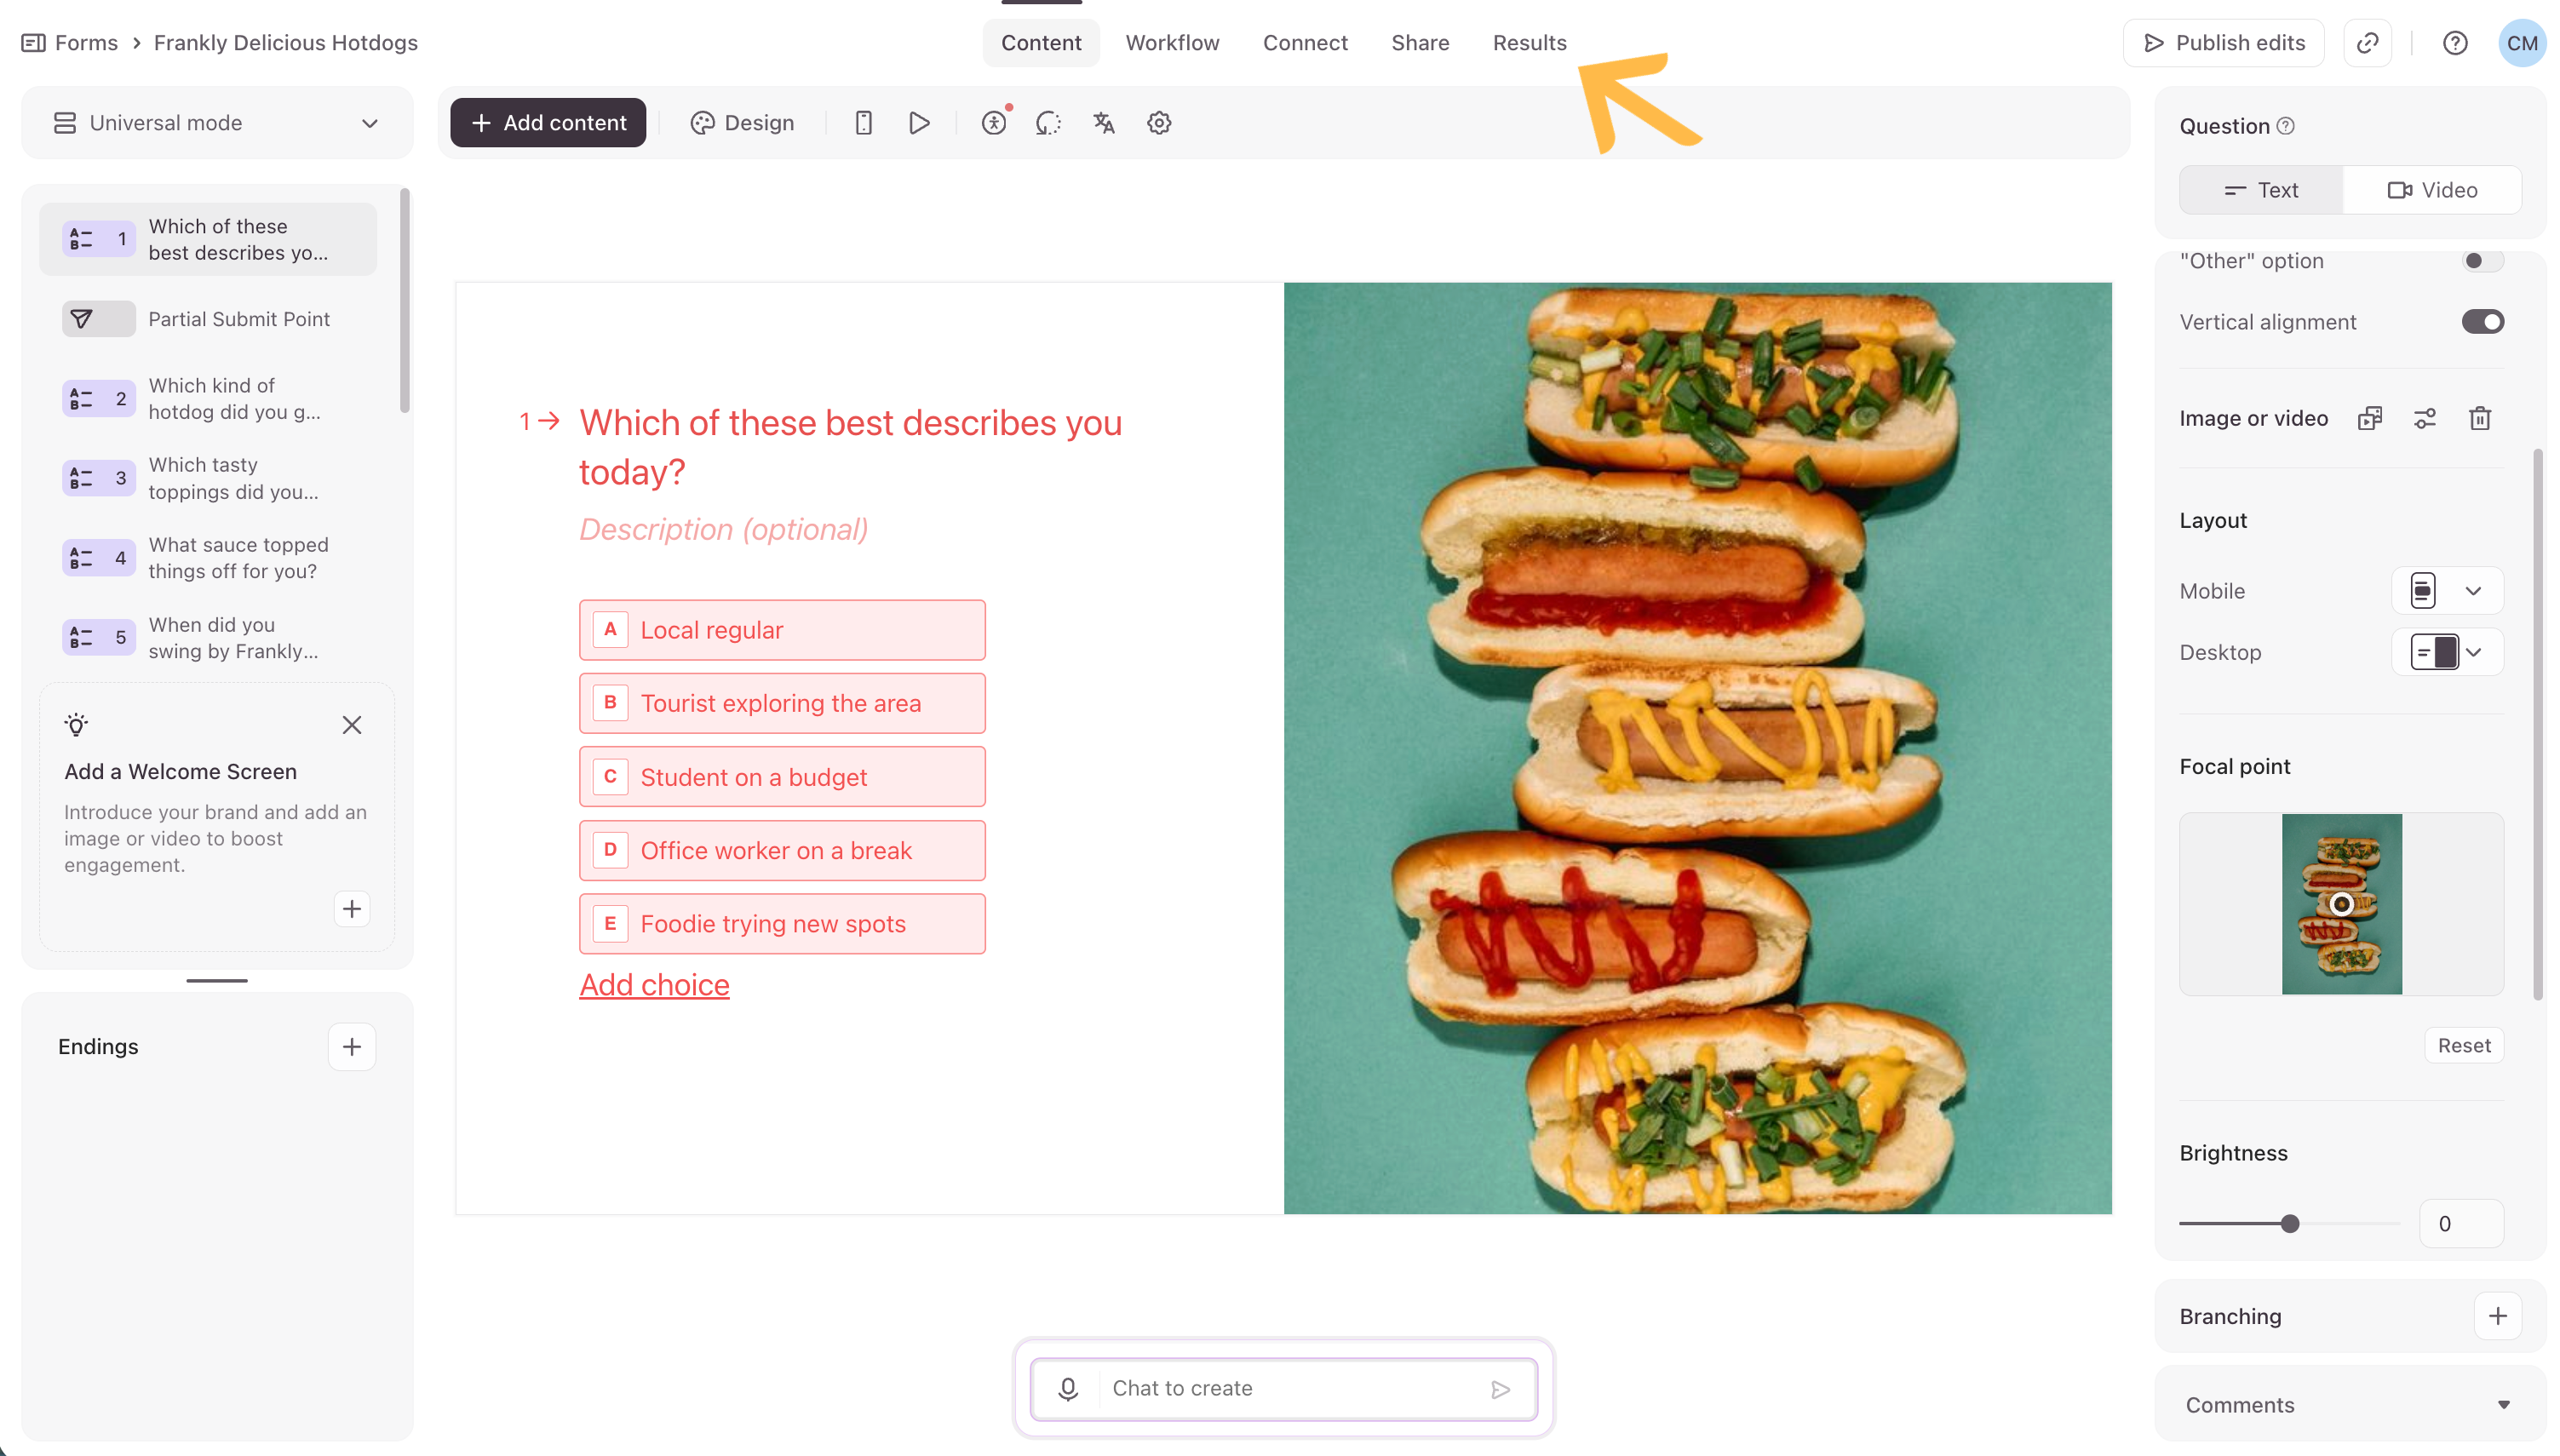Delete the image with trash icon
Image resolution: width=2560 pixels, height=1456 pixels.
2479,418
